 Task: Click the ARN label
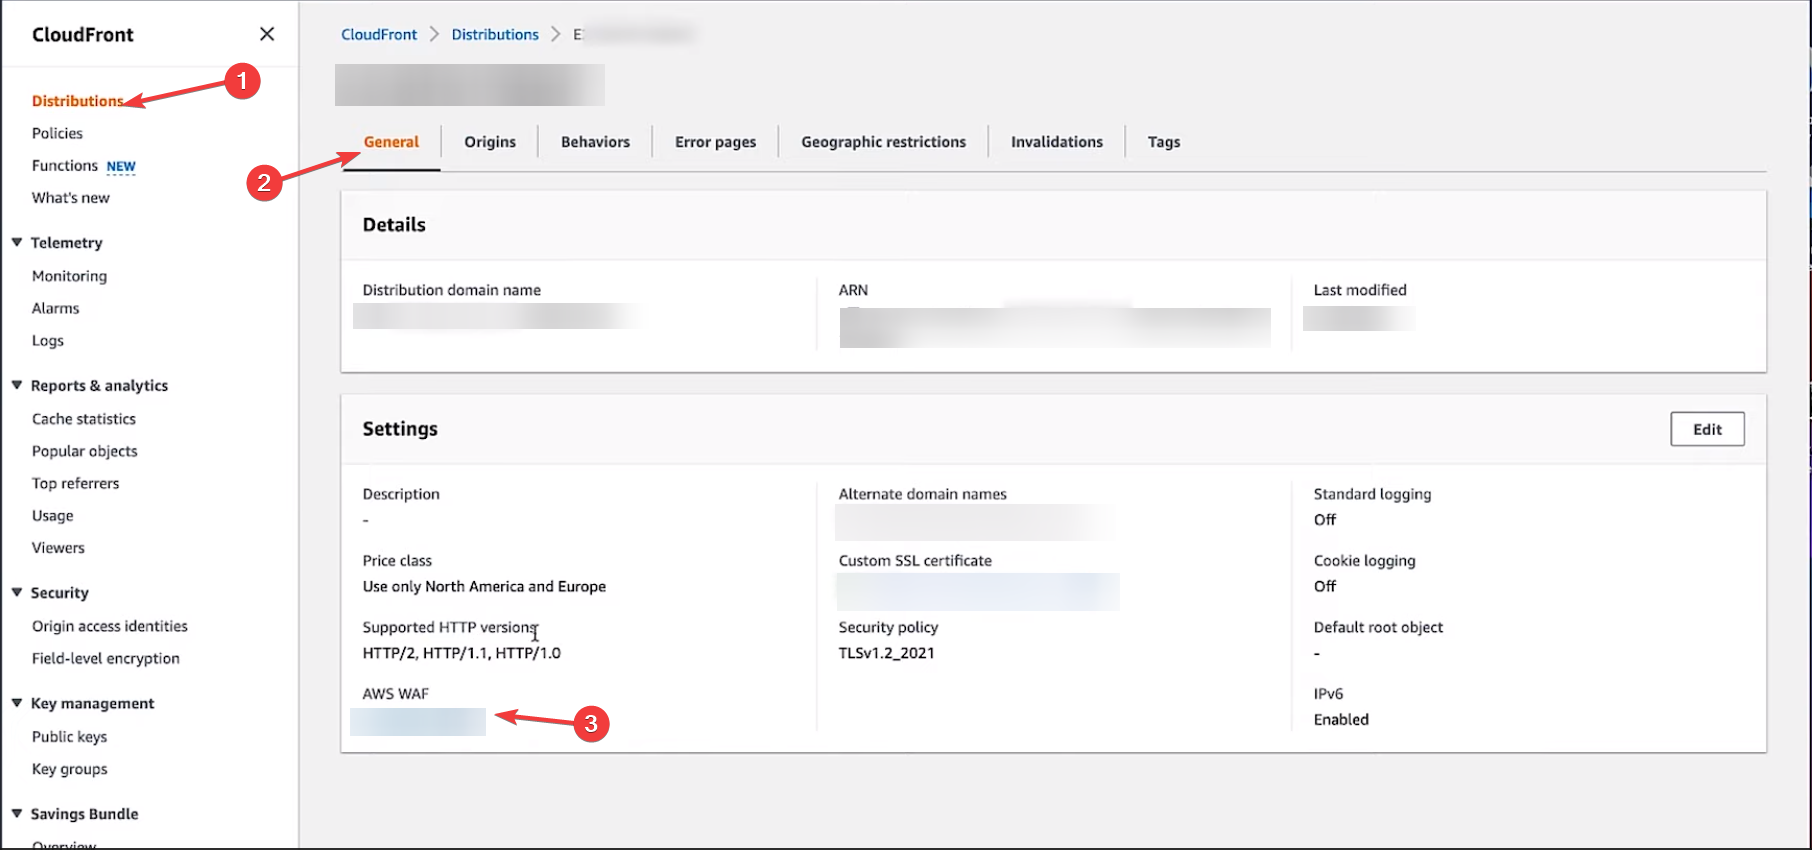[x=853, y=290]
